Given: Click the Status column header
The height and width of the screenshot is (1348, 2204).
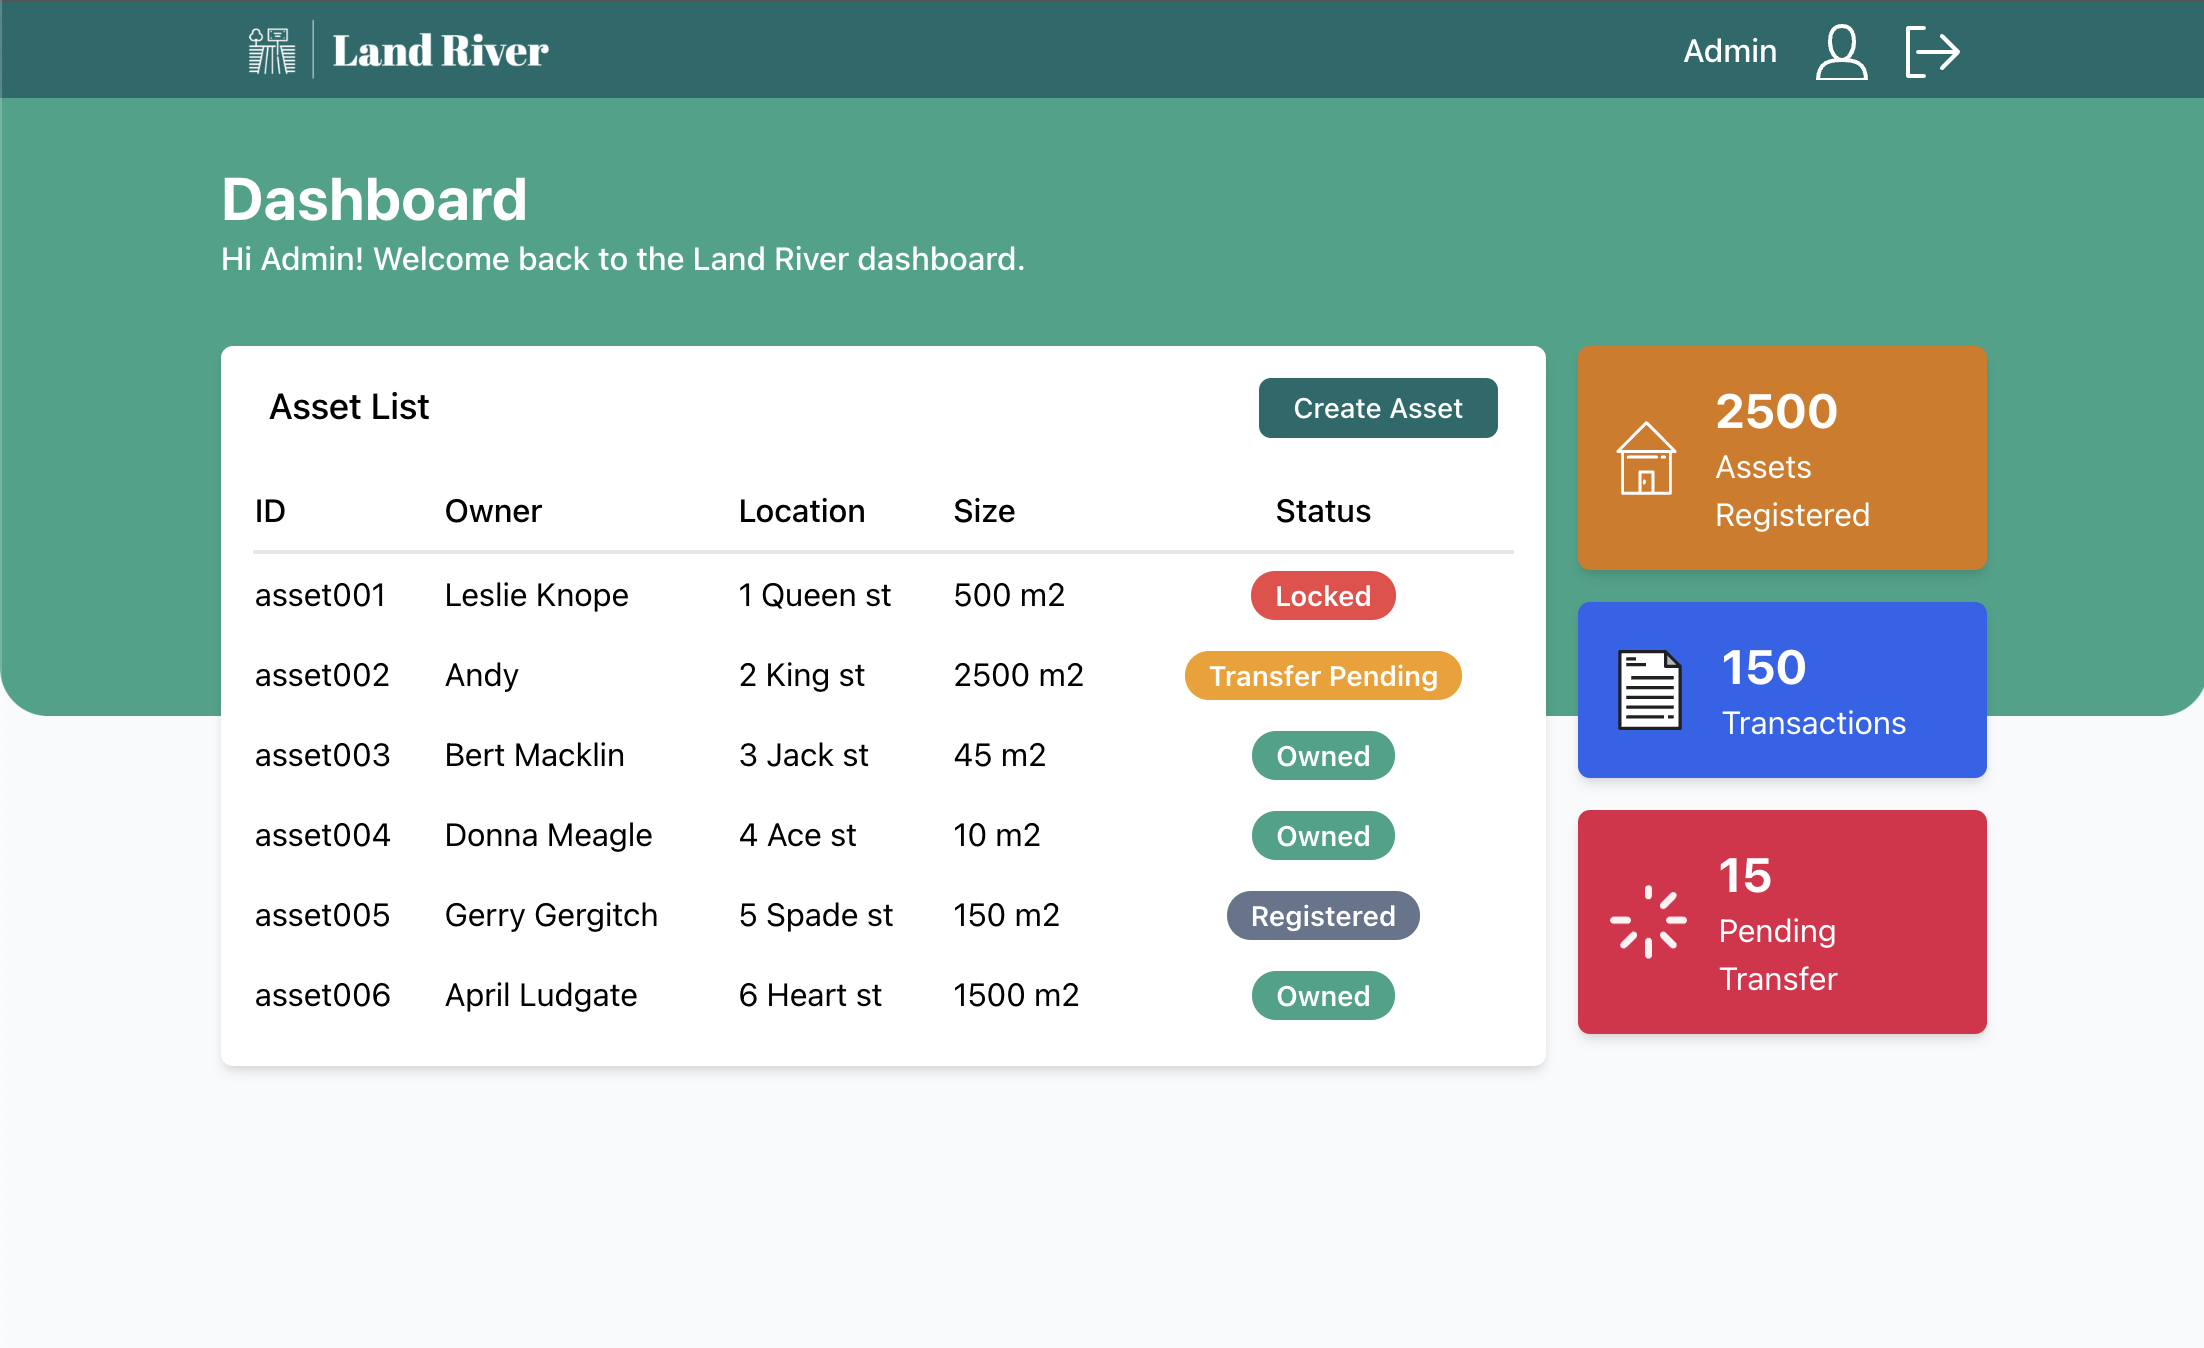Looking at the screenshot, I should pos(1322,511).
